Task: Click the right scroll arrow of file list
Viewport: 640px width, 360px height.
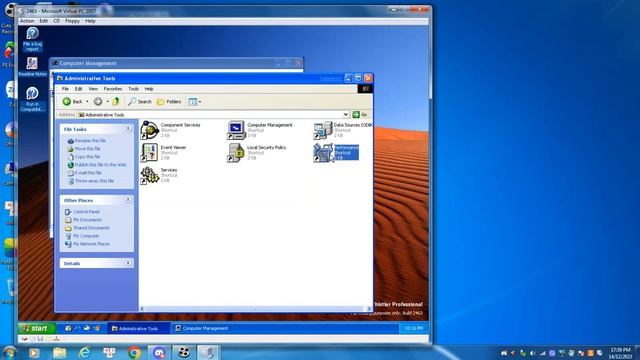Action: (369, 309)
